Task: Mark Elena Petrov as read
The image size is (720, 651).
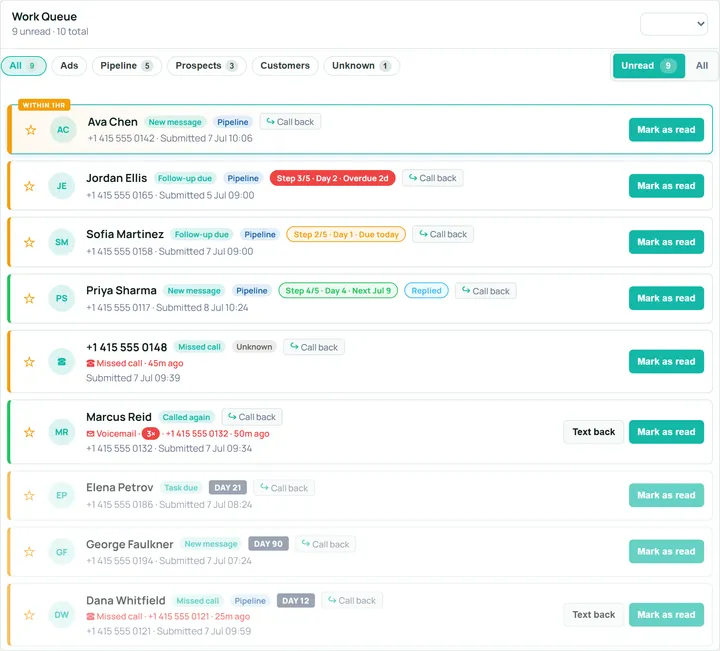Action: click(666, 495)
